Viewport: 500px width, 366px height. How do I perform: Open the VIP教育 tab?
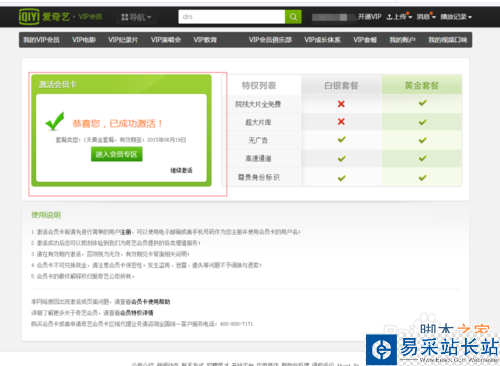[x=205, y=40]
